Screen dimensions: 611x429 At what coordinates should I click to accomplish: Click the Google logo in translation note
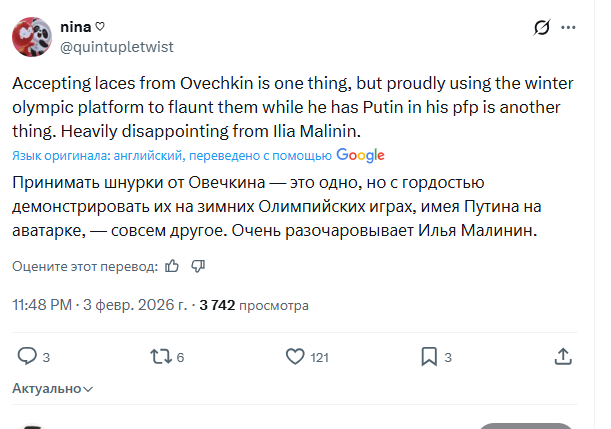tap(361, 155)
